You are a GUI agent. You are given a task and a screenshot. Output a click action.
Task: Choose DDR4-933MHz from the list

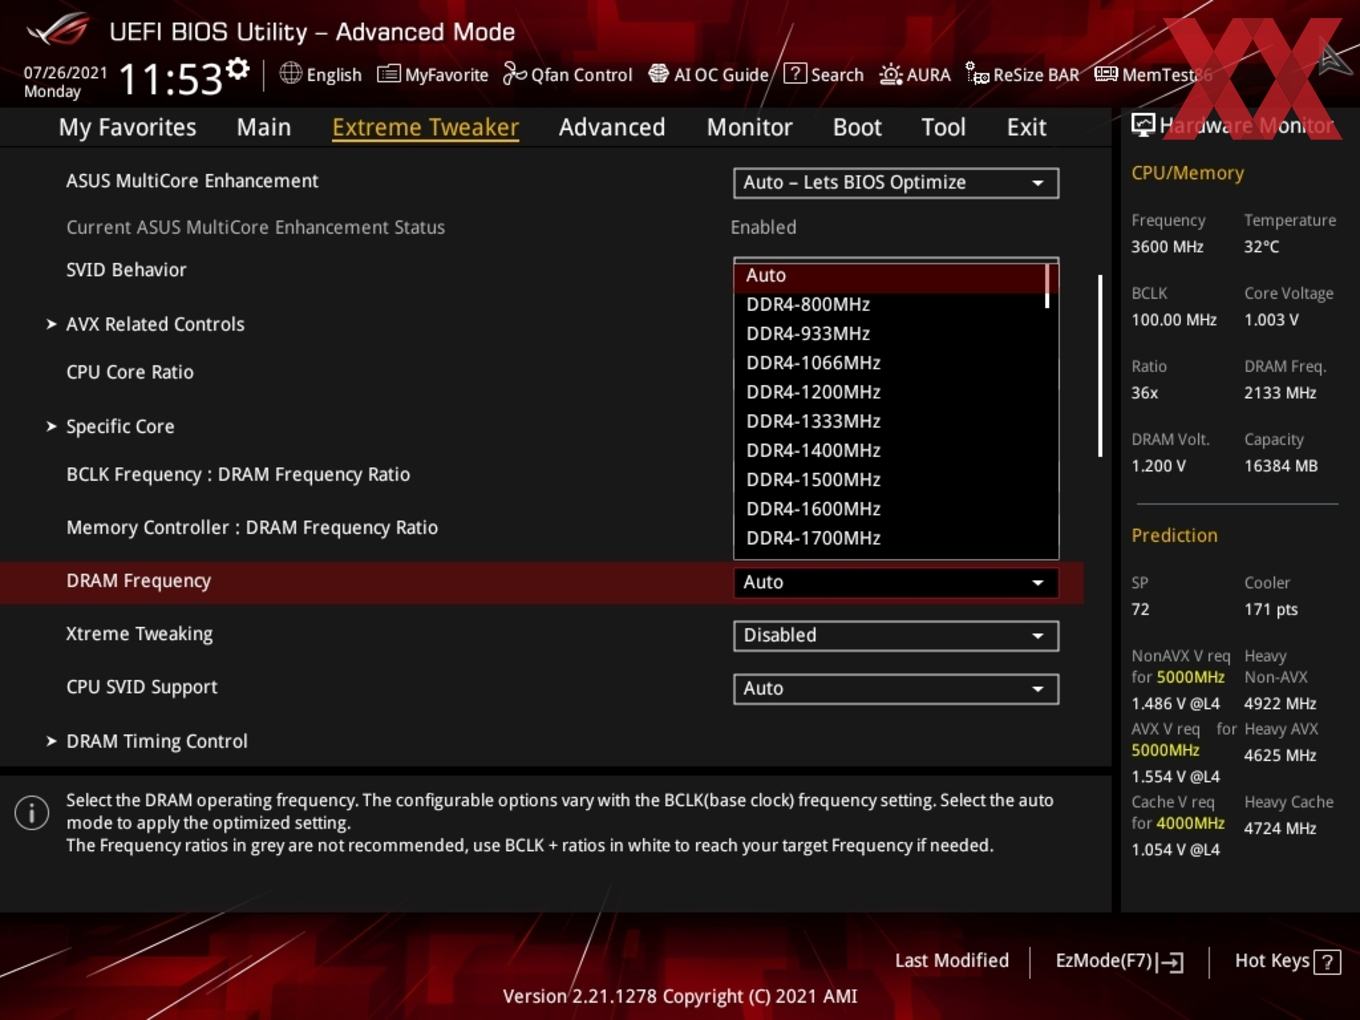point(890,333)
